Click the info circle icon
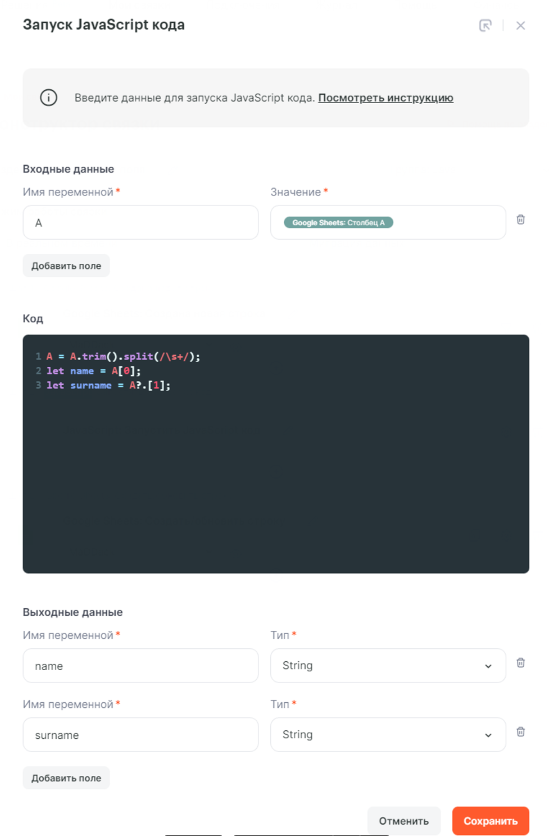This screenshot has width=549, height=836. point(49,98)
